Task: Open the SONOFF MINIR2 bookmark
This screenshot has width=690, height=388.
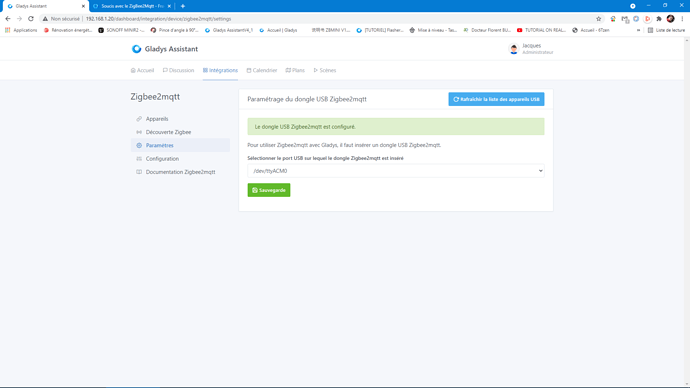Action: click(x=121, y=30)
